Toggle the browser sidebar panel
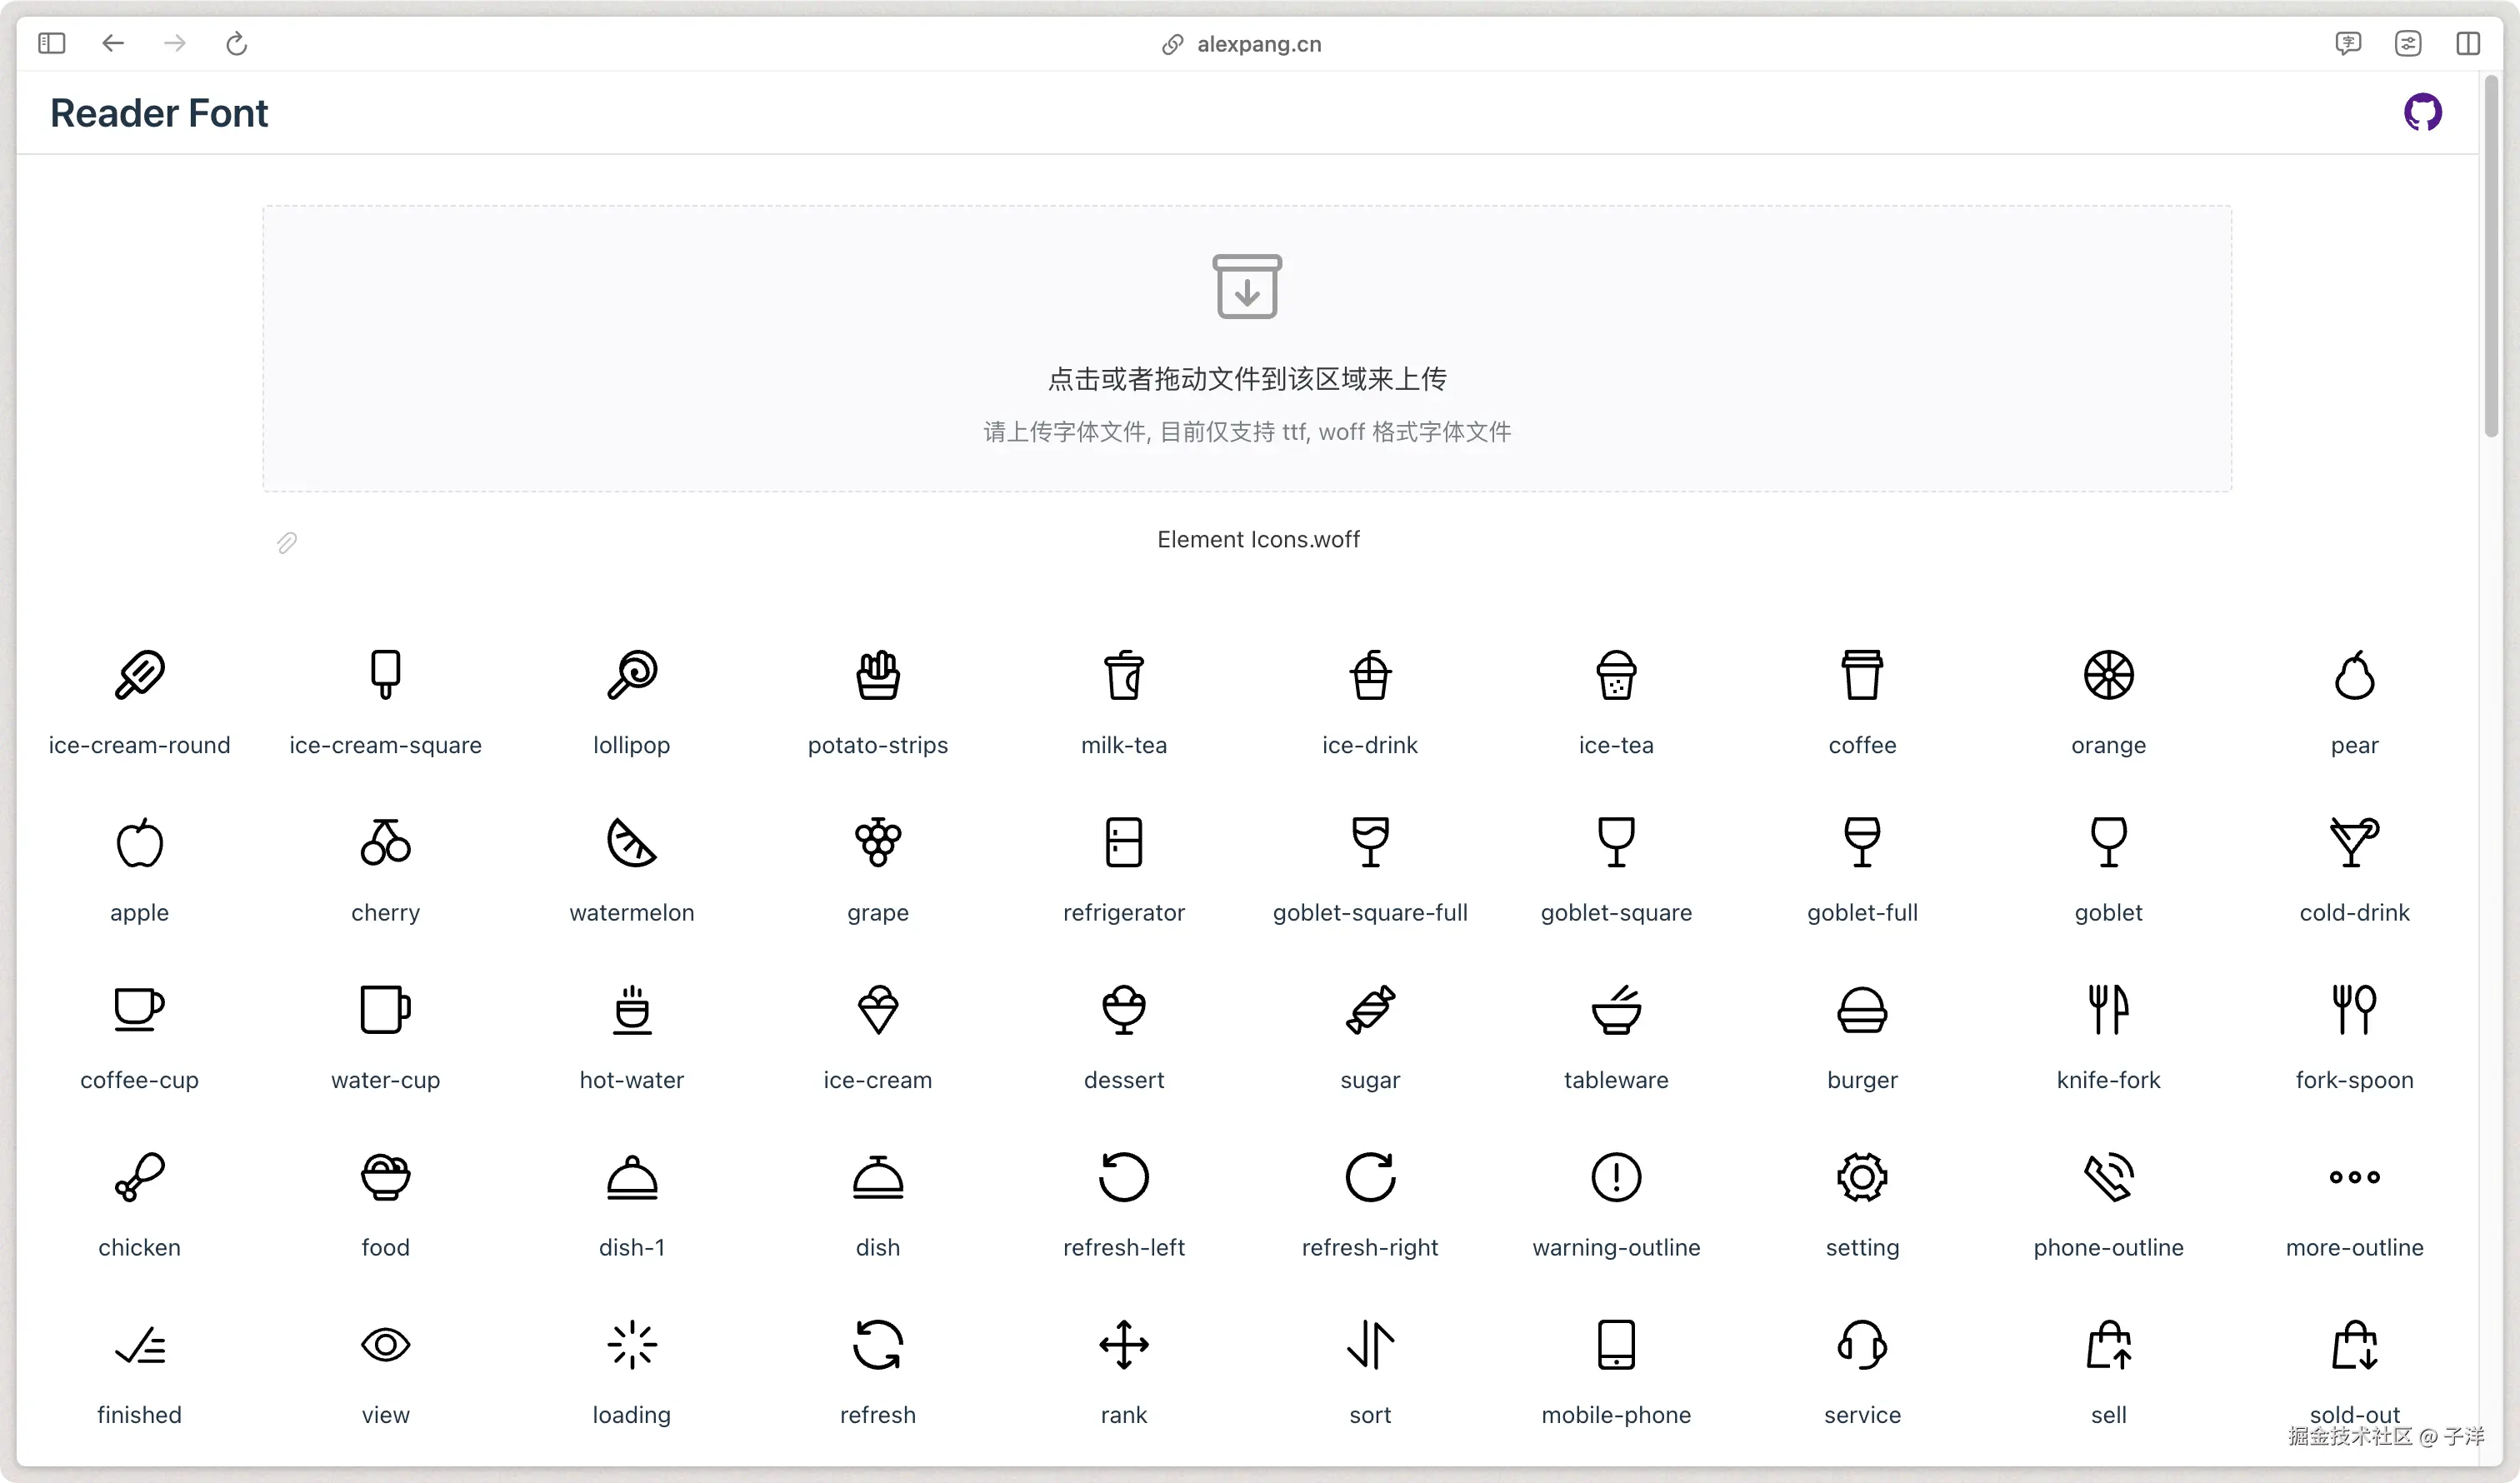The width and height of the screenshot is (2520, 1483). point(52,43)
